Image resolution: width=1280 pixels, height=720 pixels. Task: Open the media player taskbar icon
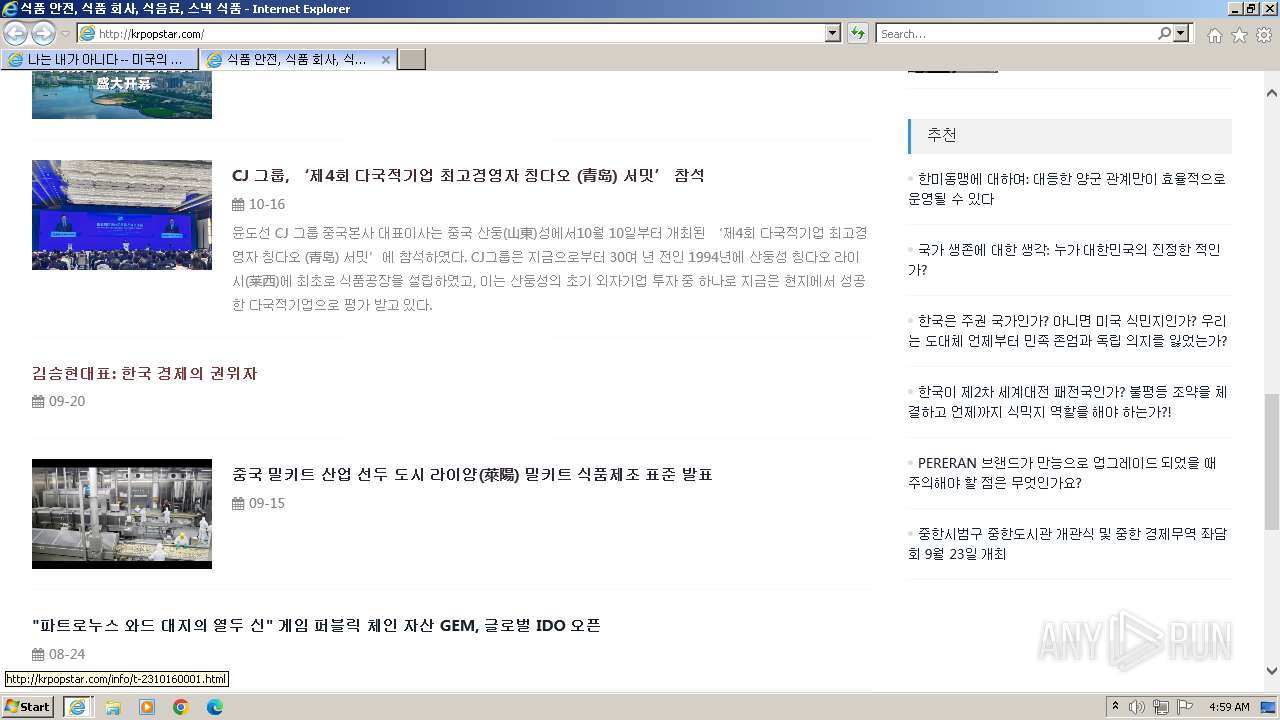point(147,707)
